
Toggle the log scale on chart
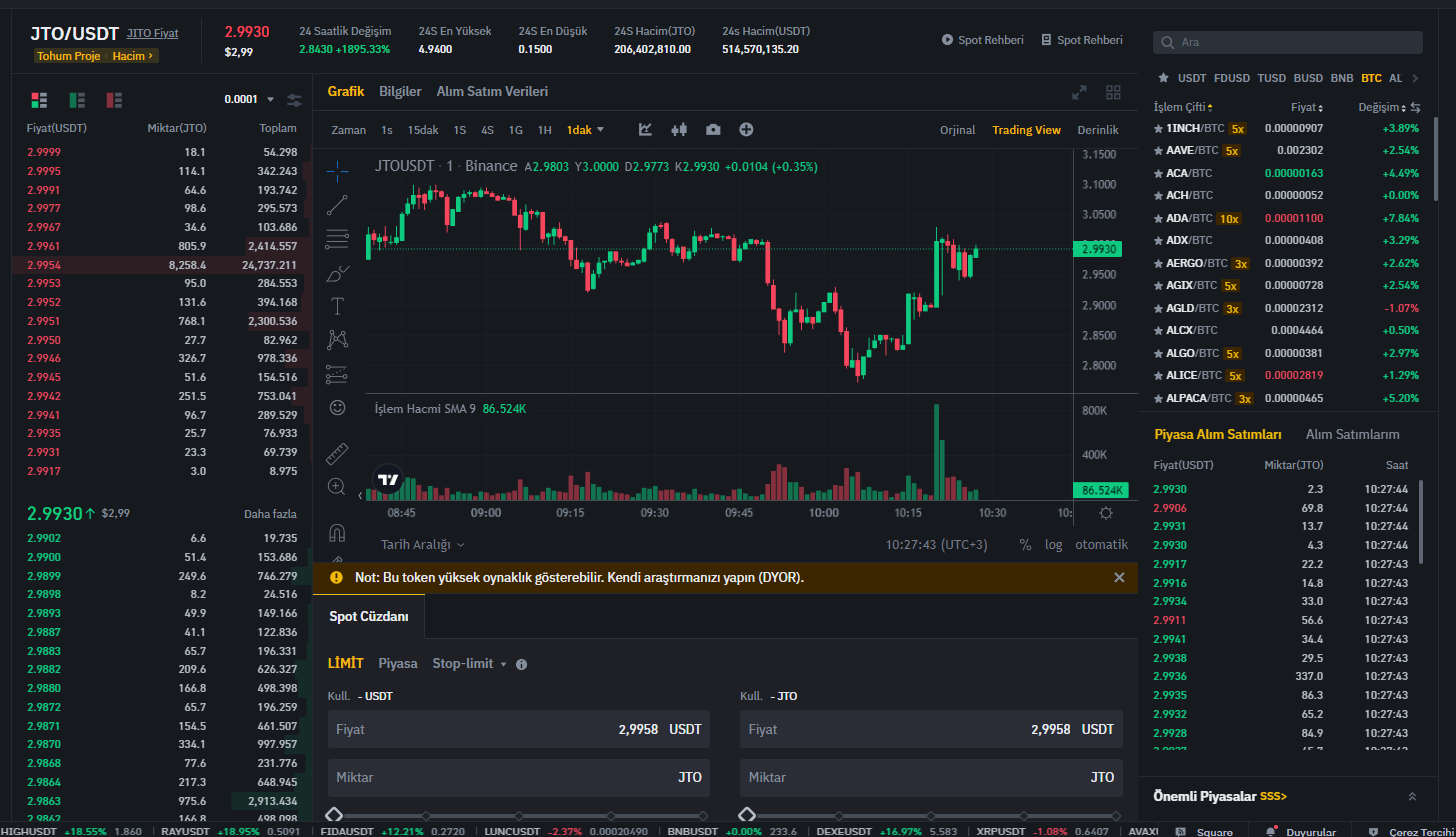point(1054,545)
